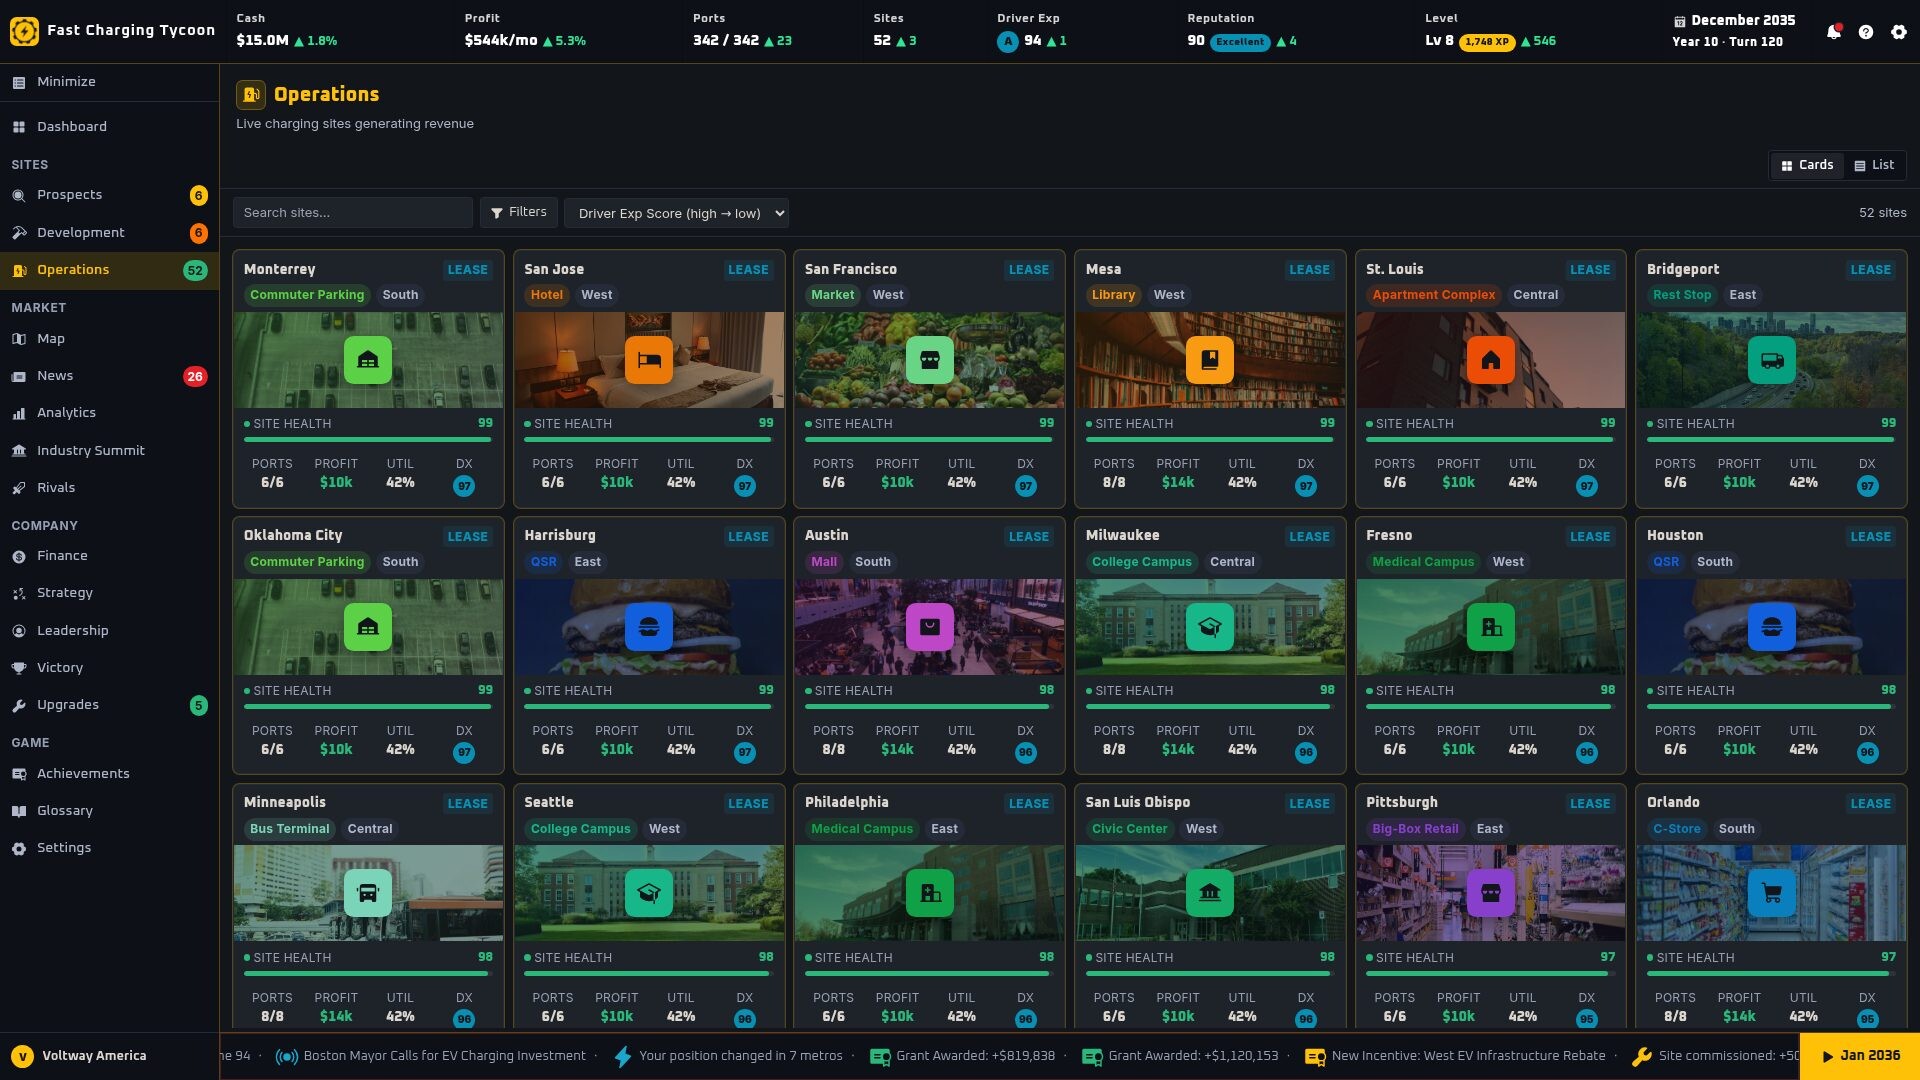Image resolution: width=1920 pixels, height=1080 pixels.
Task: Open the settings gear in top bar
Action: point(1899,32)
